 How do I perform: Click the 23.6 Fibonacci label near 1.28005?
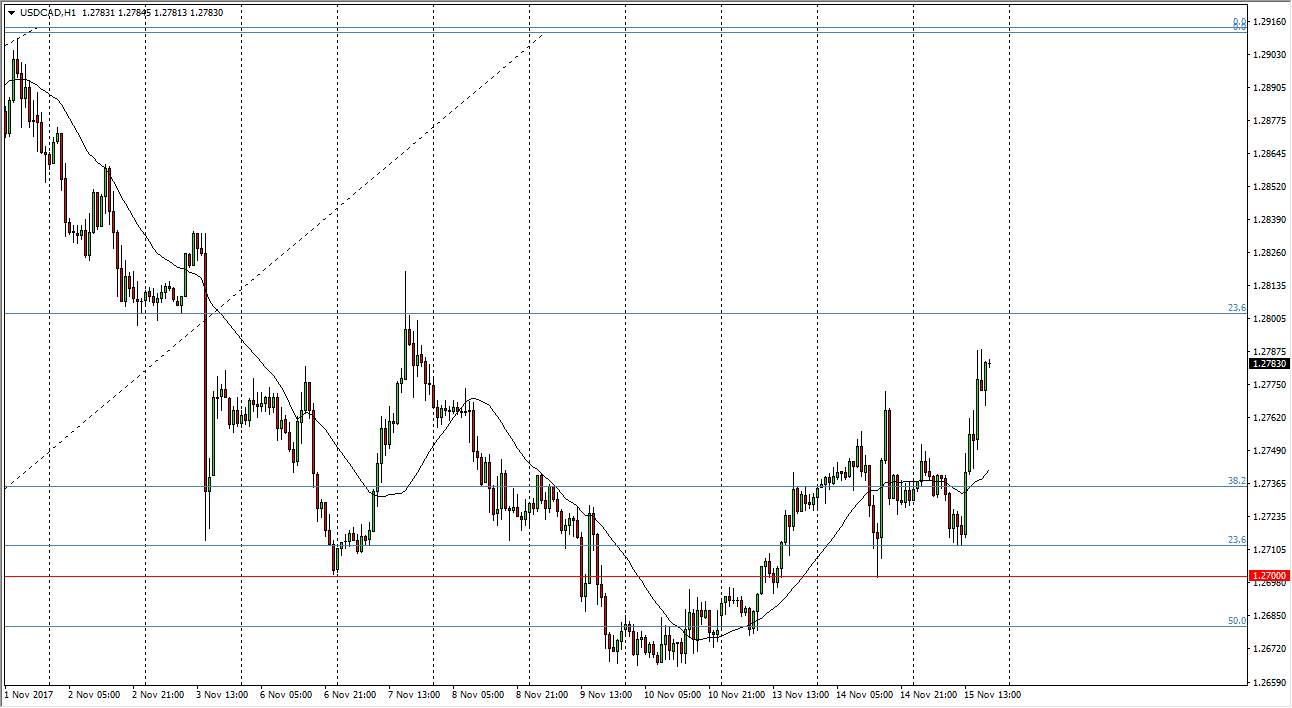tap(1237, 308)
